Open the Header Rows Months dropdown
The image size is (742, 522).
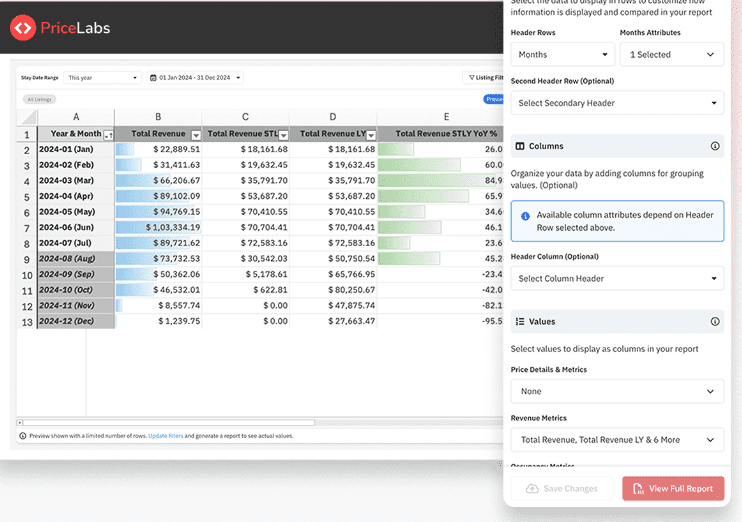click(563, 54)
